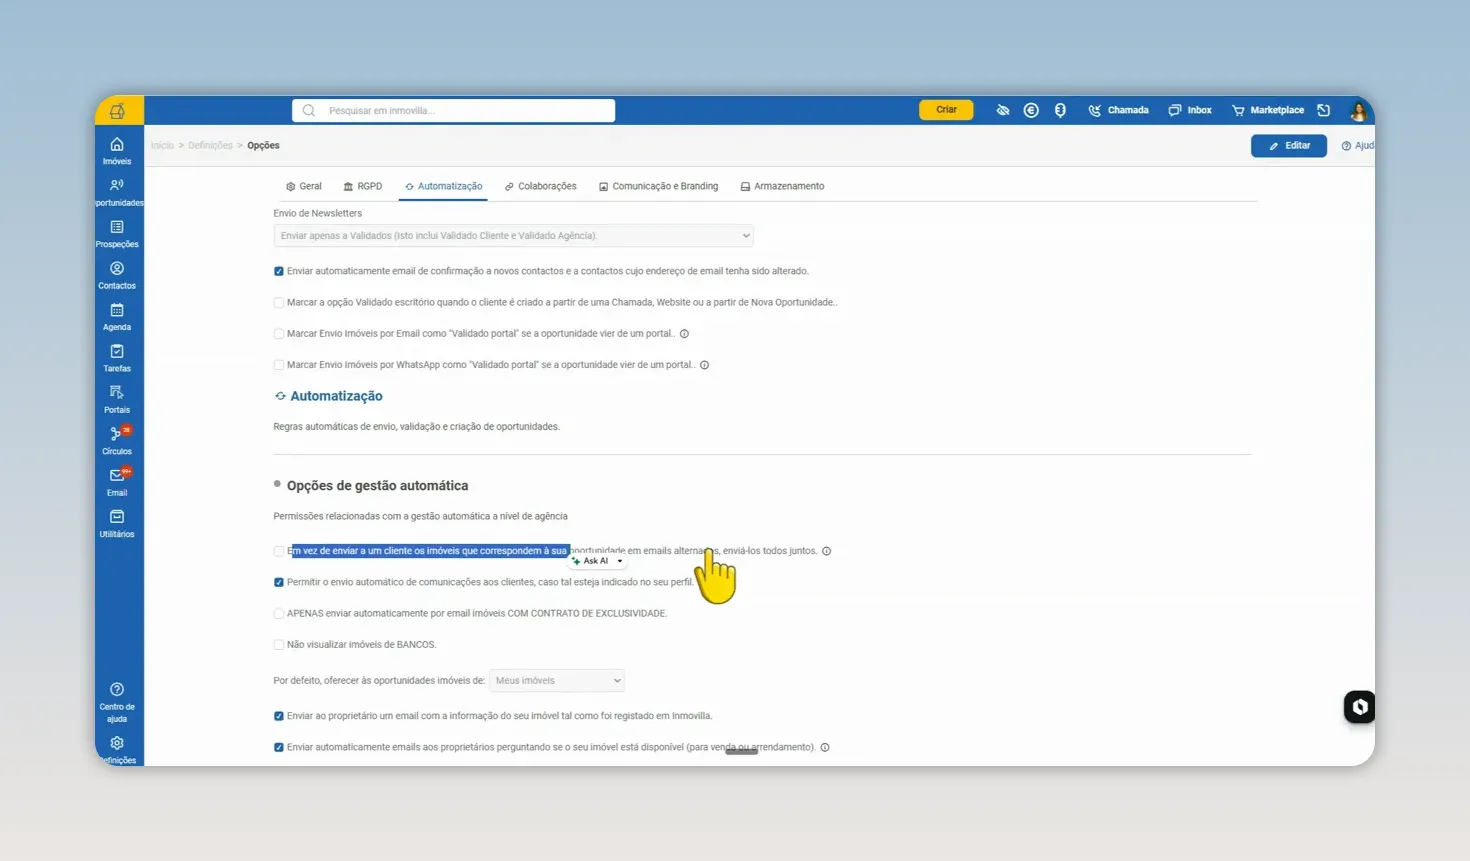1470x861 pixels.
Task: Open the Envio de Newsletters dropdown
Action: [x=513, y=236]
